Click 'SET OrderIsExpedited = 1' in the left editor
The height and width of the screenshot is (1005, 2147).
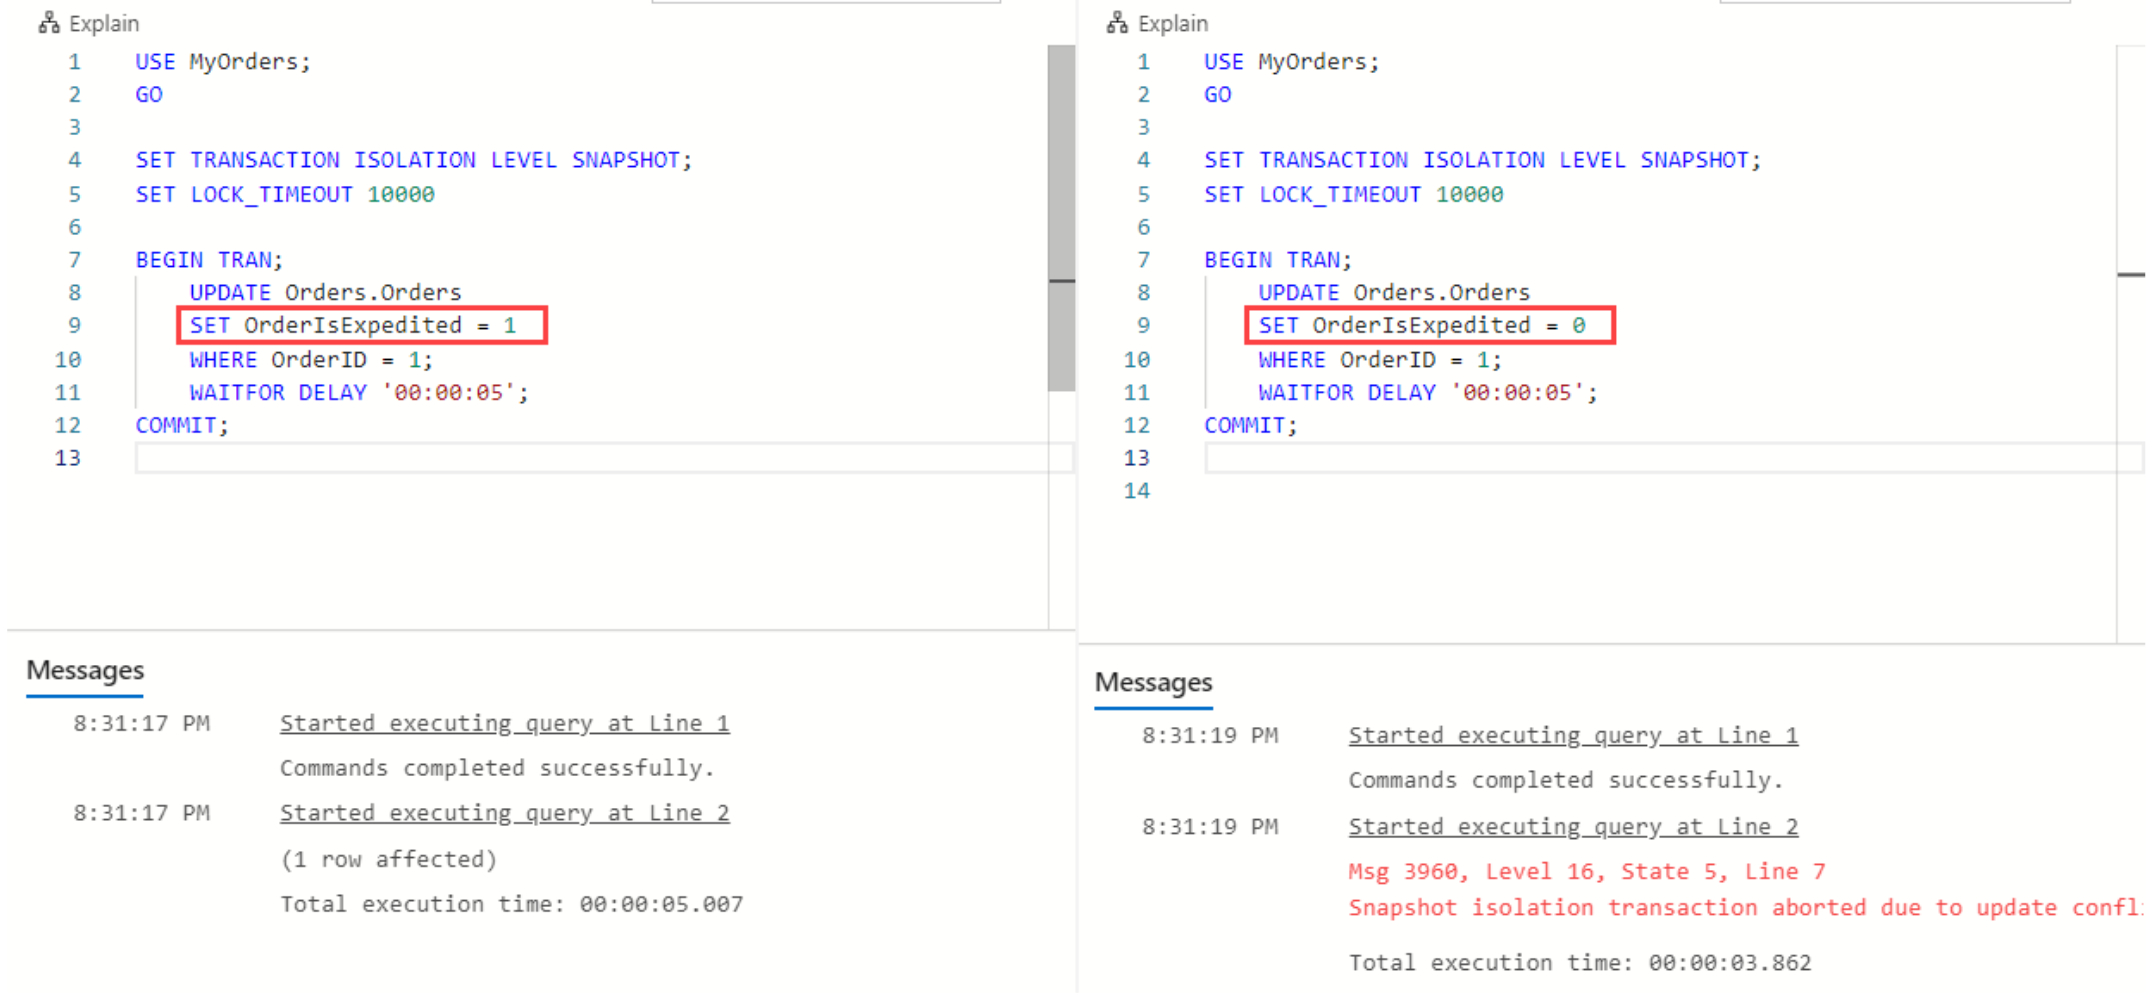pyautogui.click(x=353, y=326)
